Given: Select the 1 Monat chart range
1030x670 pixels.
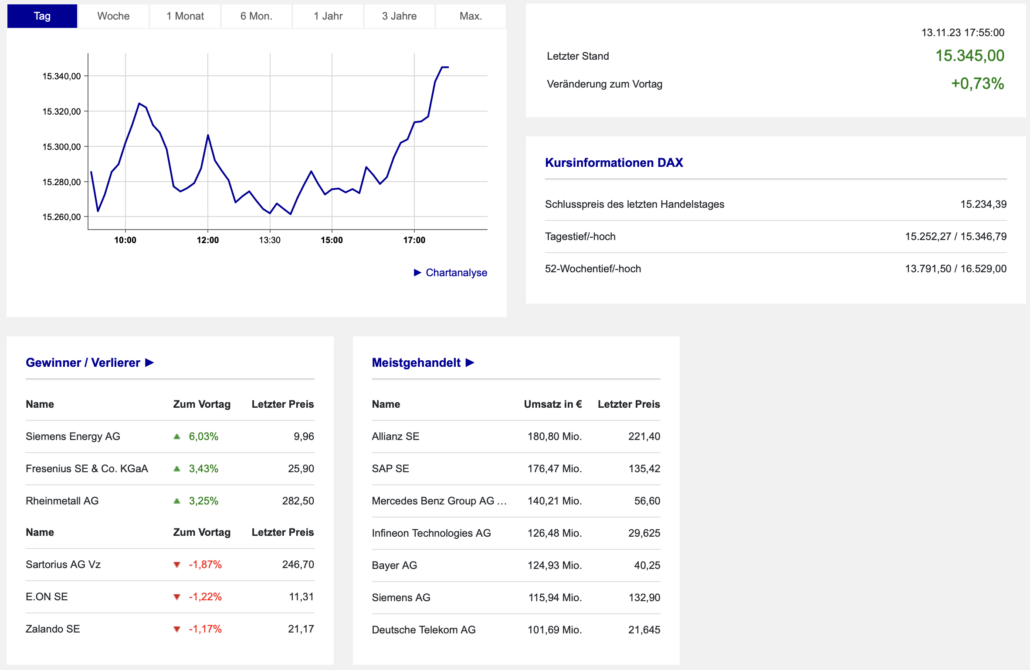Looking at the screenshot, I should pyautogui.click(x=185, y=16).
